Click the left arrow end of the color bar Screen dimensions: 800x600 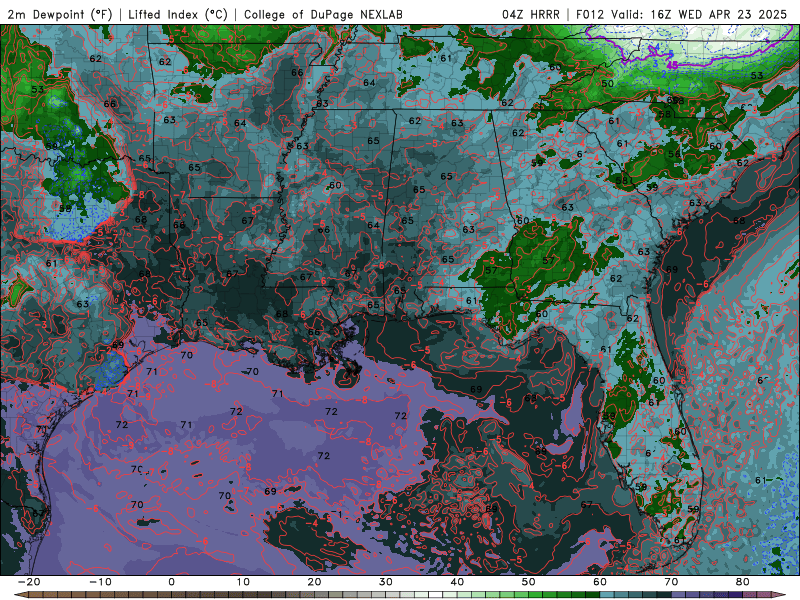coord(20,595)
